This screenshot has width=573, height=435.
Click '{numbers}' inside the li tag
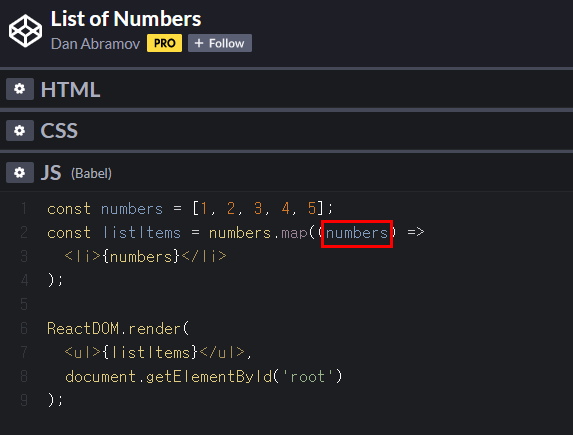click(x=141, y=257)
